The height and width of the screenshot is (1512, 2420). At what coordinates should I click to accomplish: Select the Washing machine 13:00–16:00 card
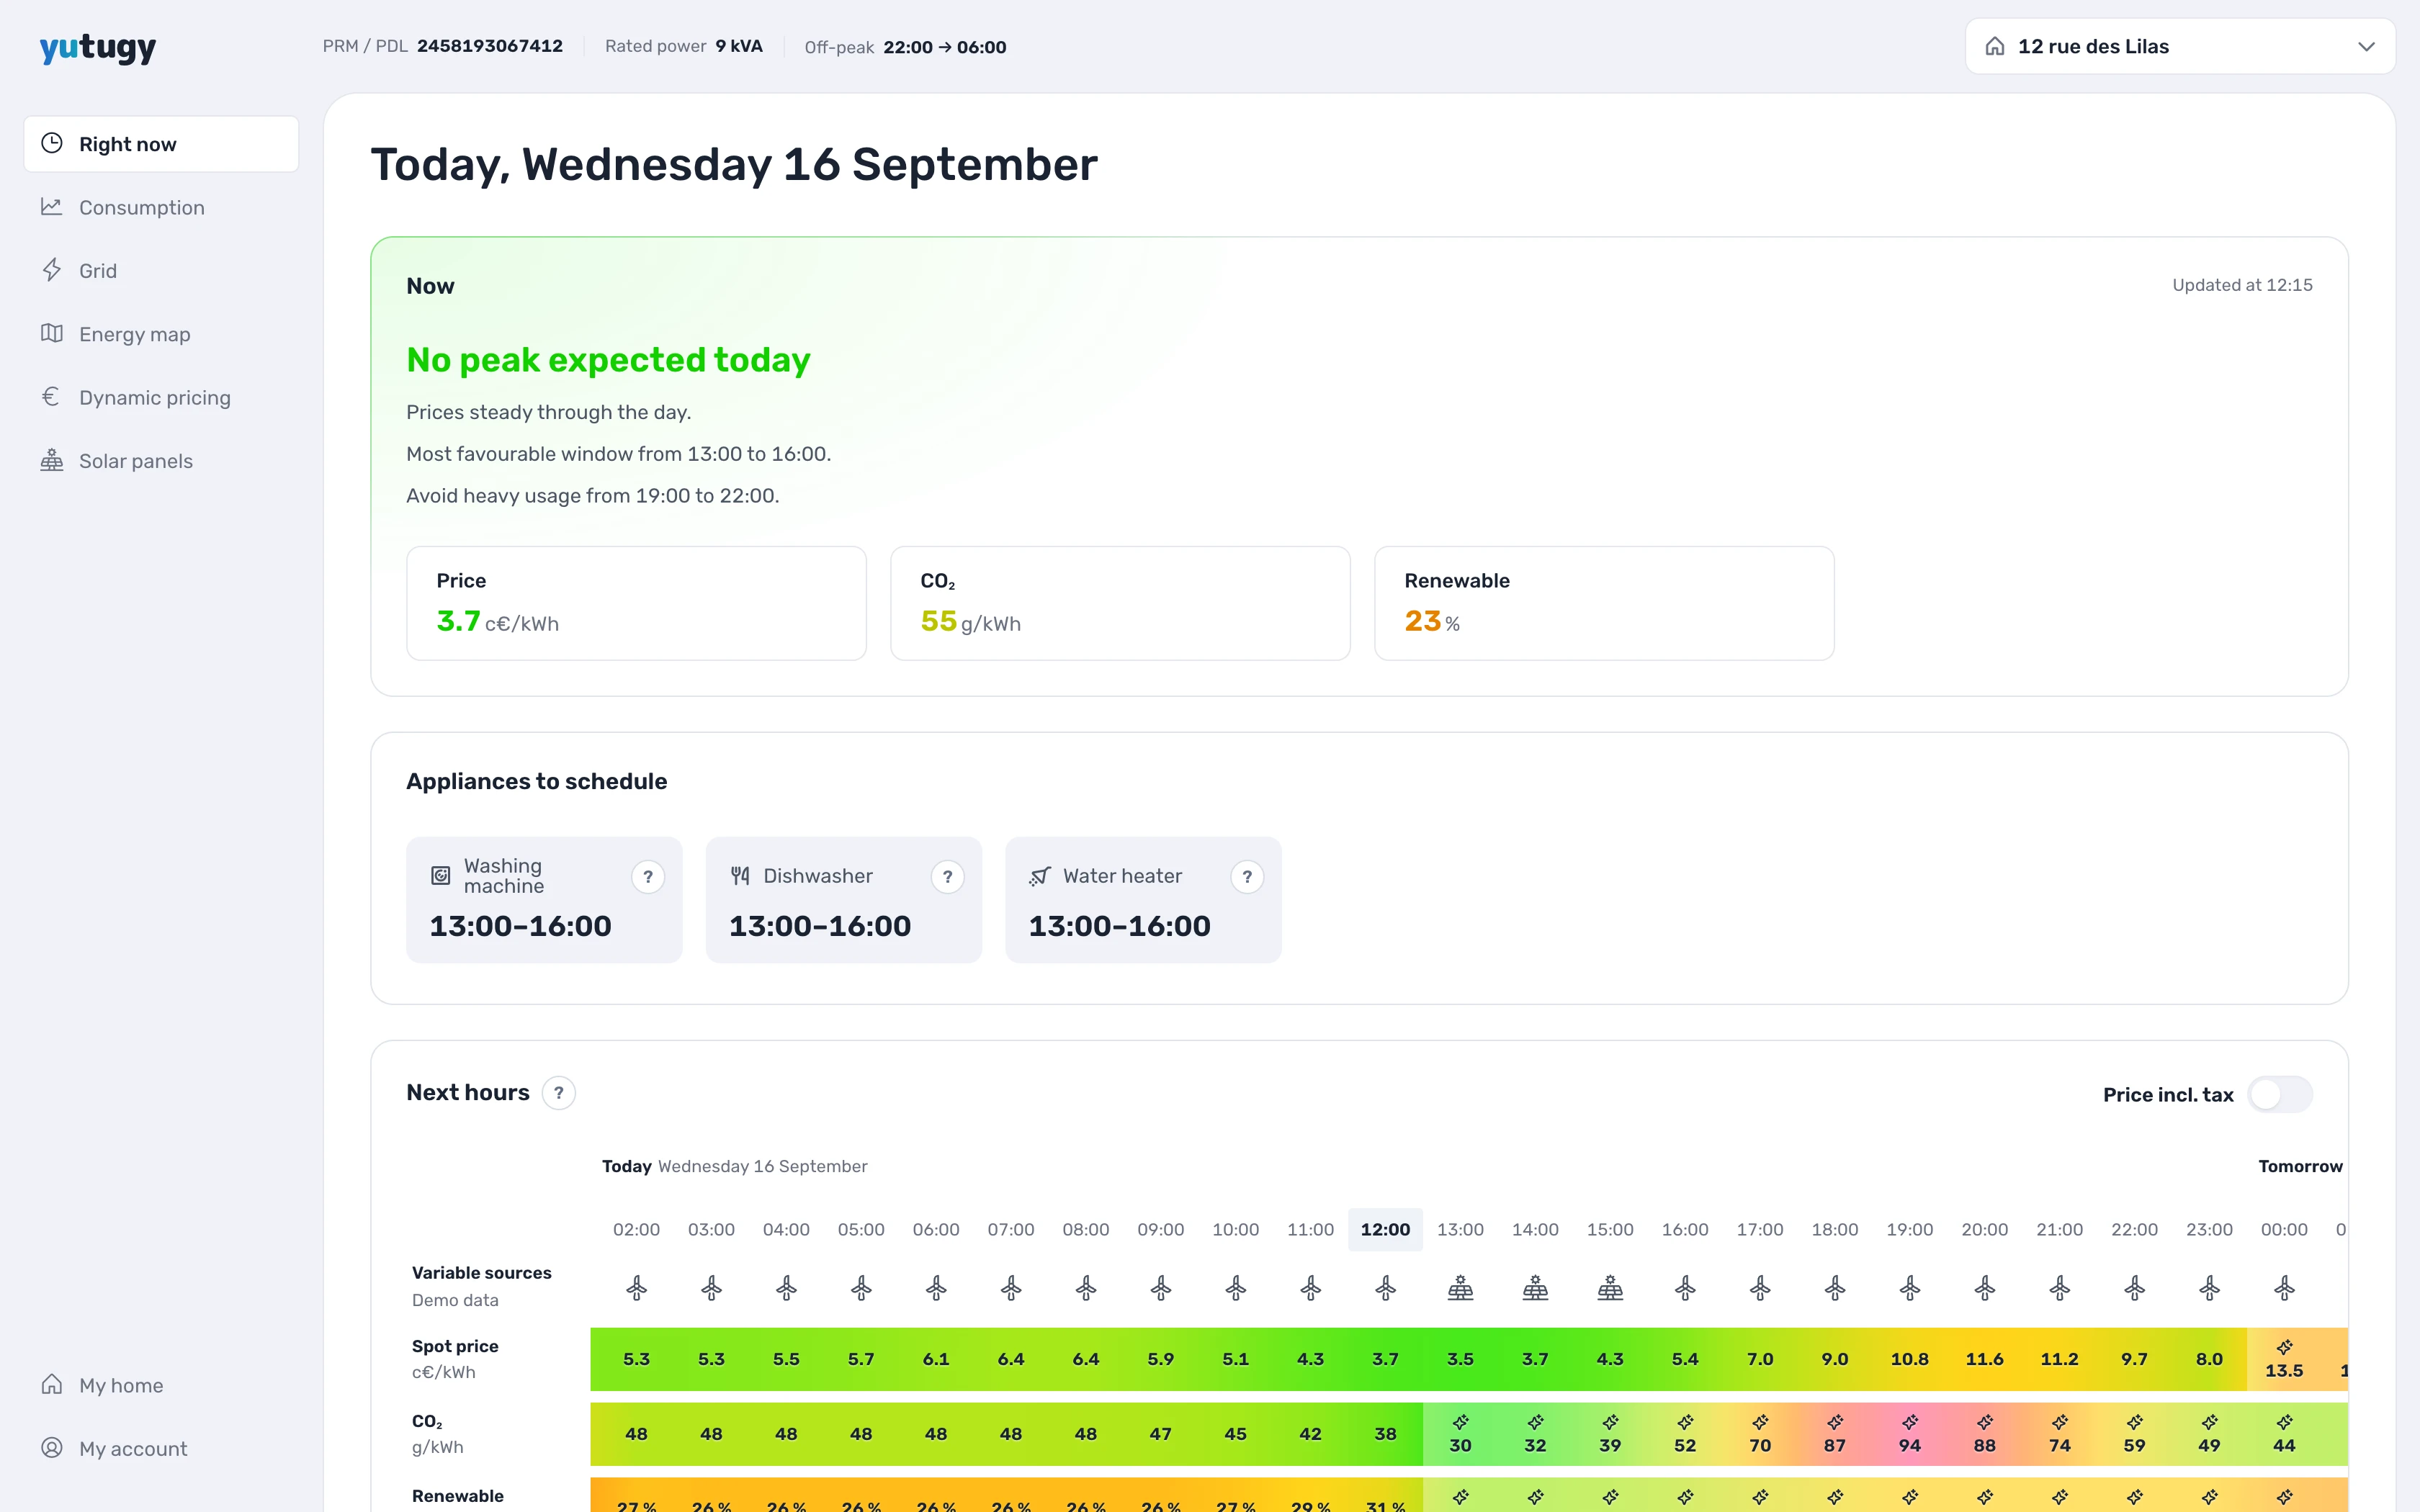(544, 900)
